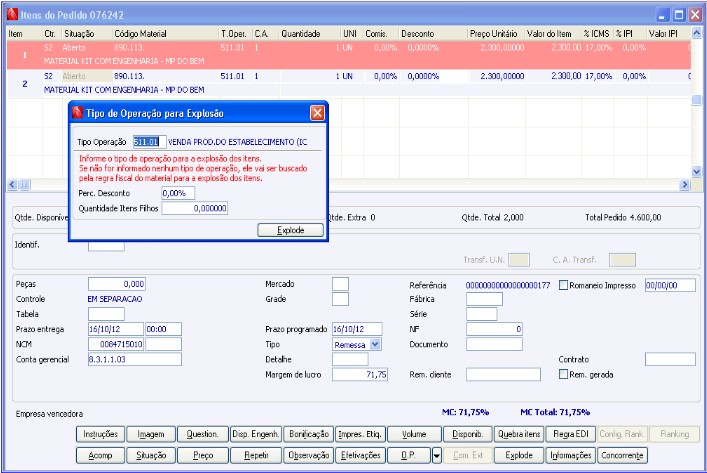707x473 pixels.
Task: Click the Repetir button
Action: coord(256,455)
